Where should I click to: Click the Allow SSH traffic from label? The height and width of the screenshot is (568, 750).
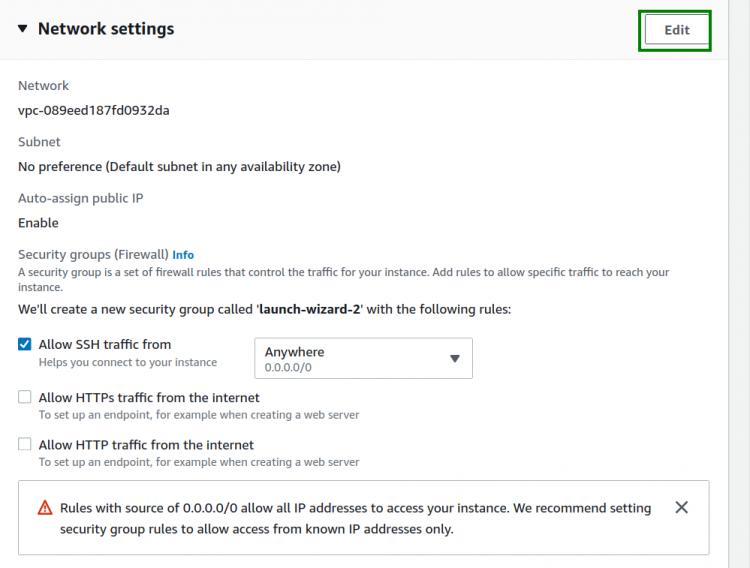point(105,344)
